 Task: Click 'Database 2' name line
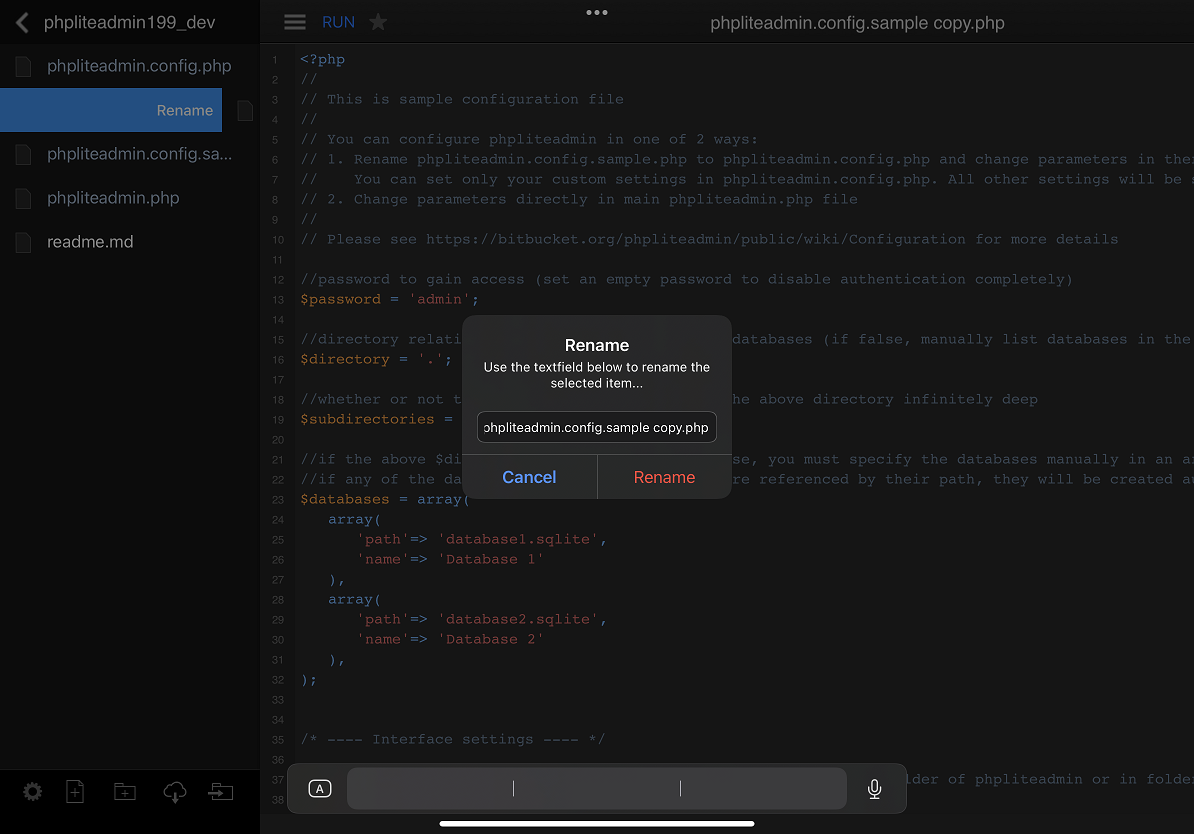450,640
